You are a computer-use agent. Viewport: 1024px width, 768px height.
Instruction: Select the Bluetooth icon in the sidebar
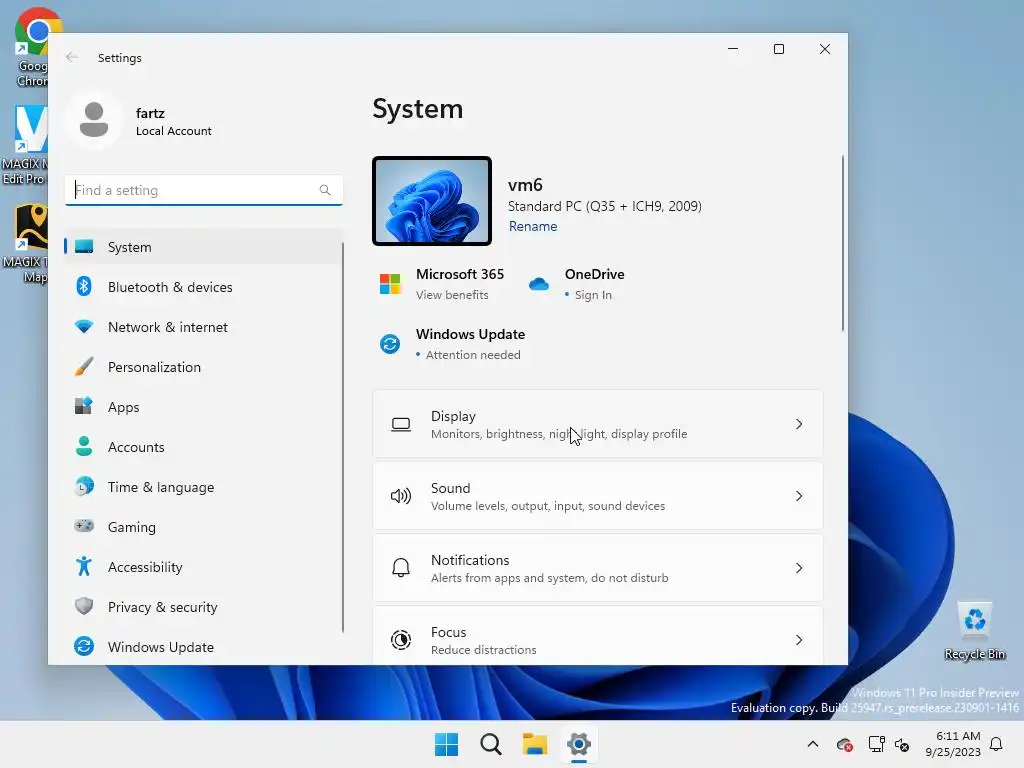coord(84,286)
